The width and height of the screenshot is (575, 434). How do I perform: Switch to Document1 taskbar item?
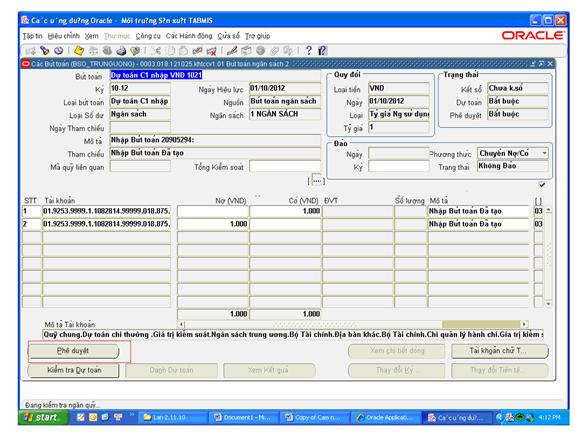click(x=242, y=417)
